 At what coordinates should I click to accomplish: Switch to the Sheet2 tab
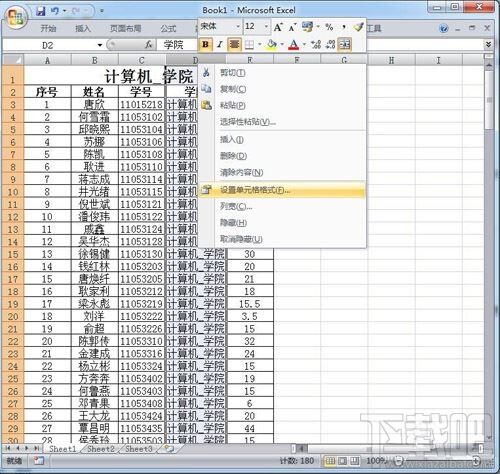tap(101, 449)
